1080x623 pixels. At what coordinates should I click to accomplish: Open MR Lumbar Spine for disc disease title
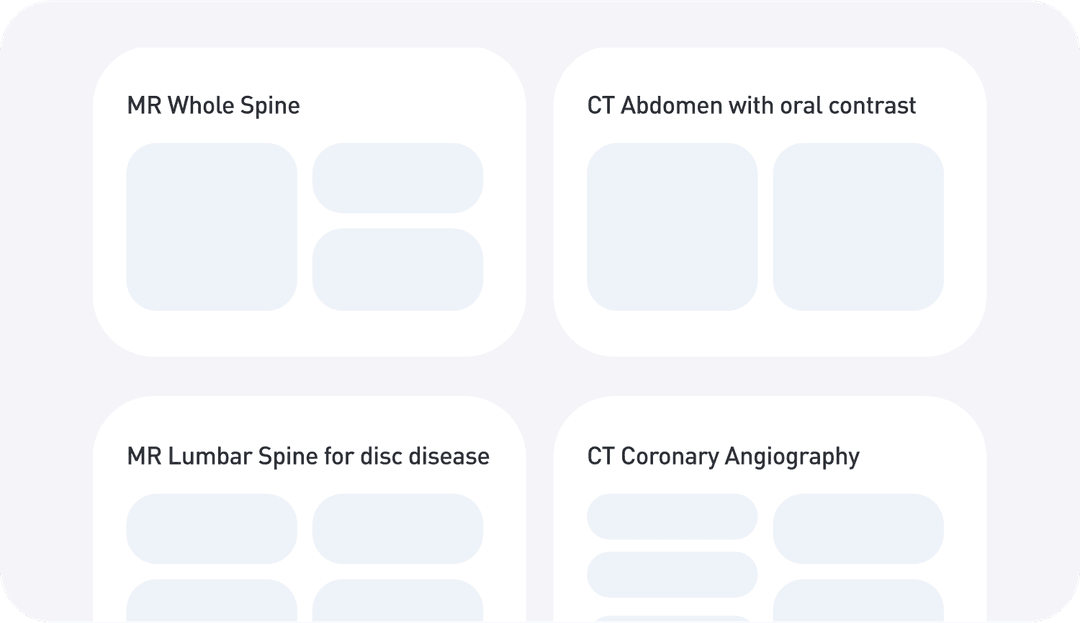click(308, 456)
